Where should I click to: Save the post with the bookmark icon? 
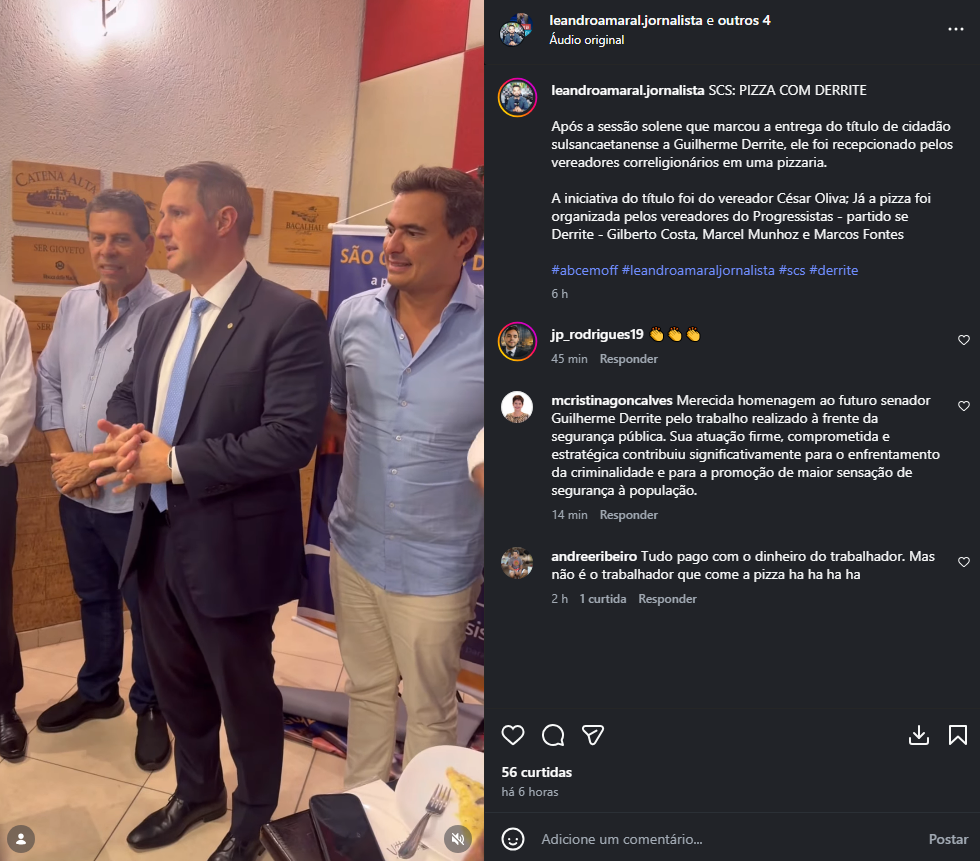point(958,735)
